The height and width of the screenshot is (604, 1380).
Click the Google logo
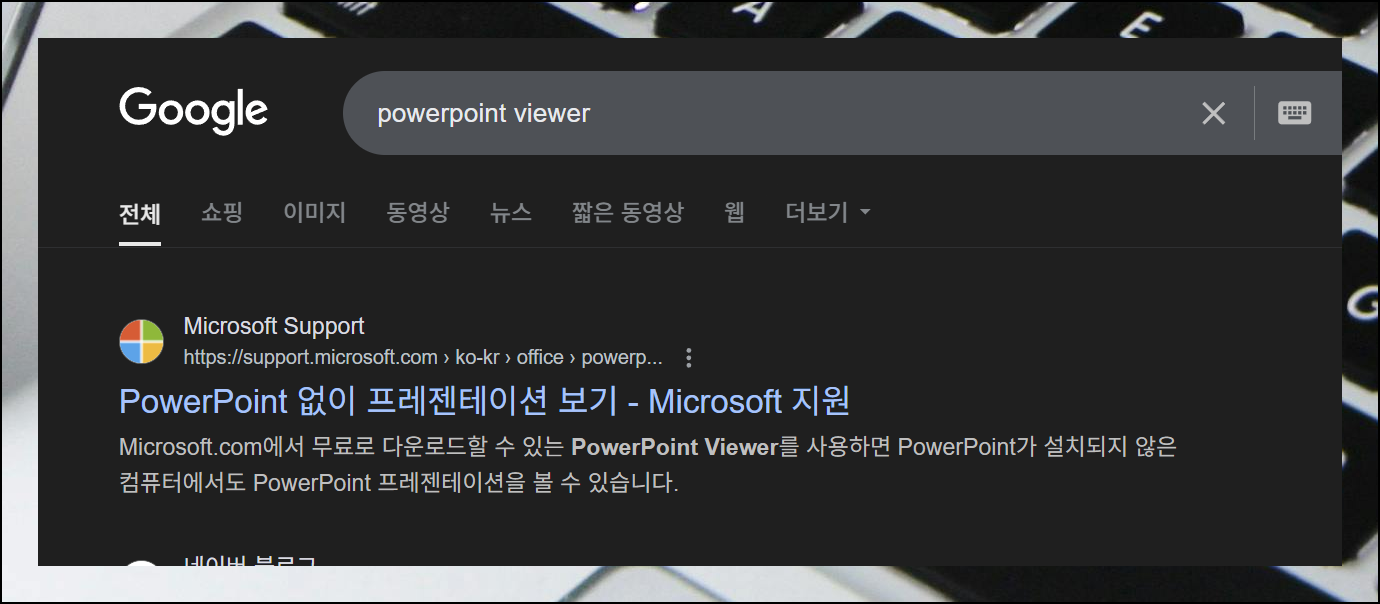tap(193, 110)
